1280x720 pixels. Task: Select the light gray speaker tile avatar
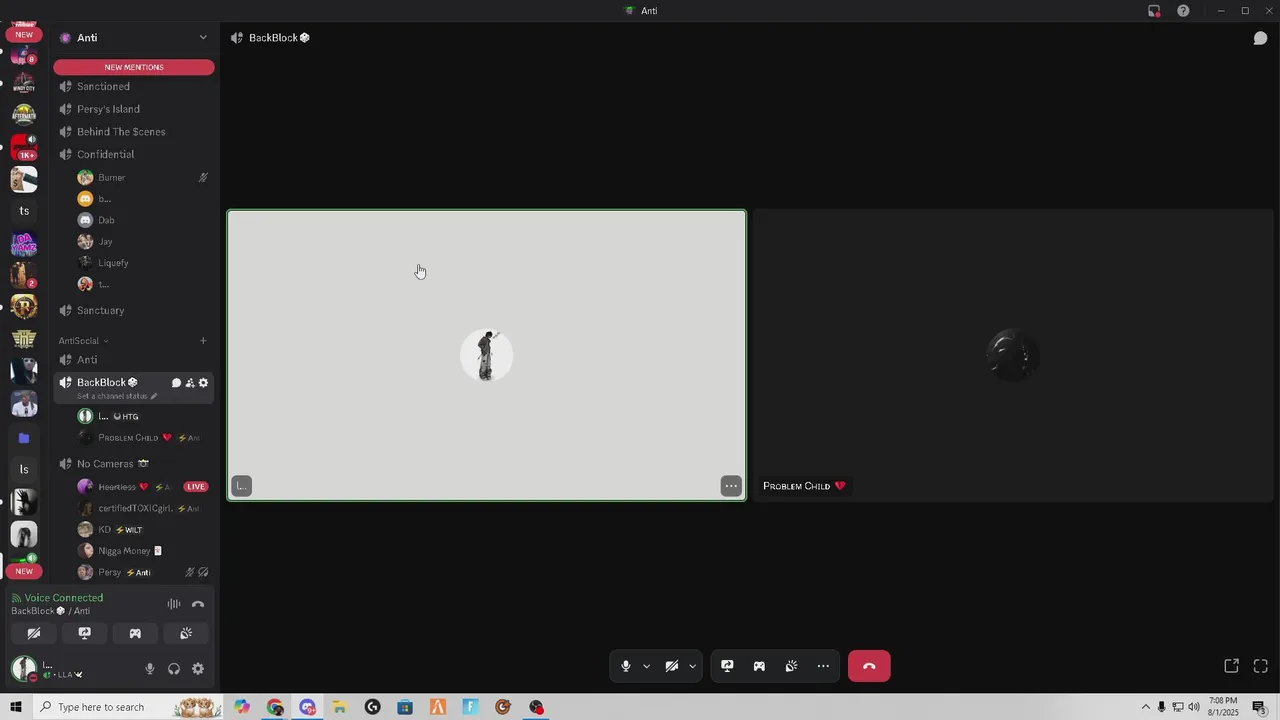pyautogui.click(x=486, y=355)
